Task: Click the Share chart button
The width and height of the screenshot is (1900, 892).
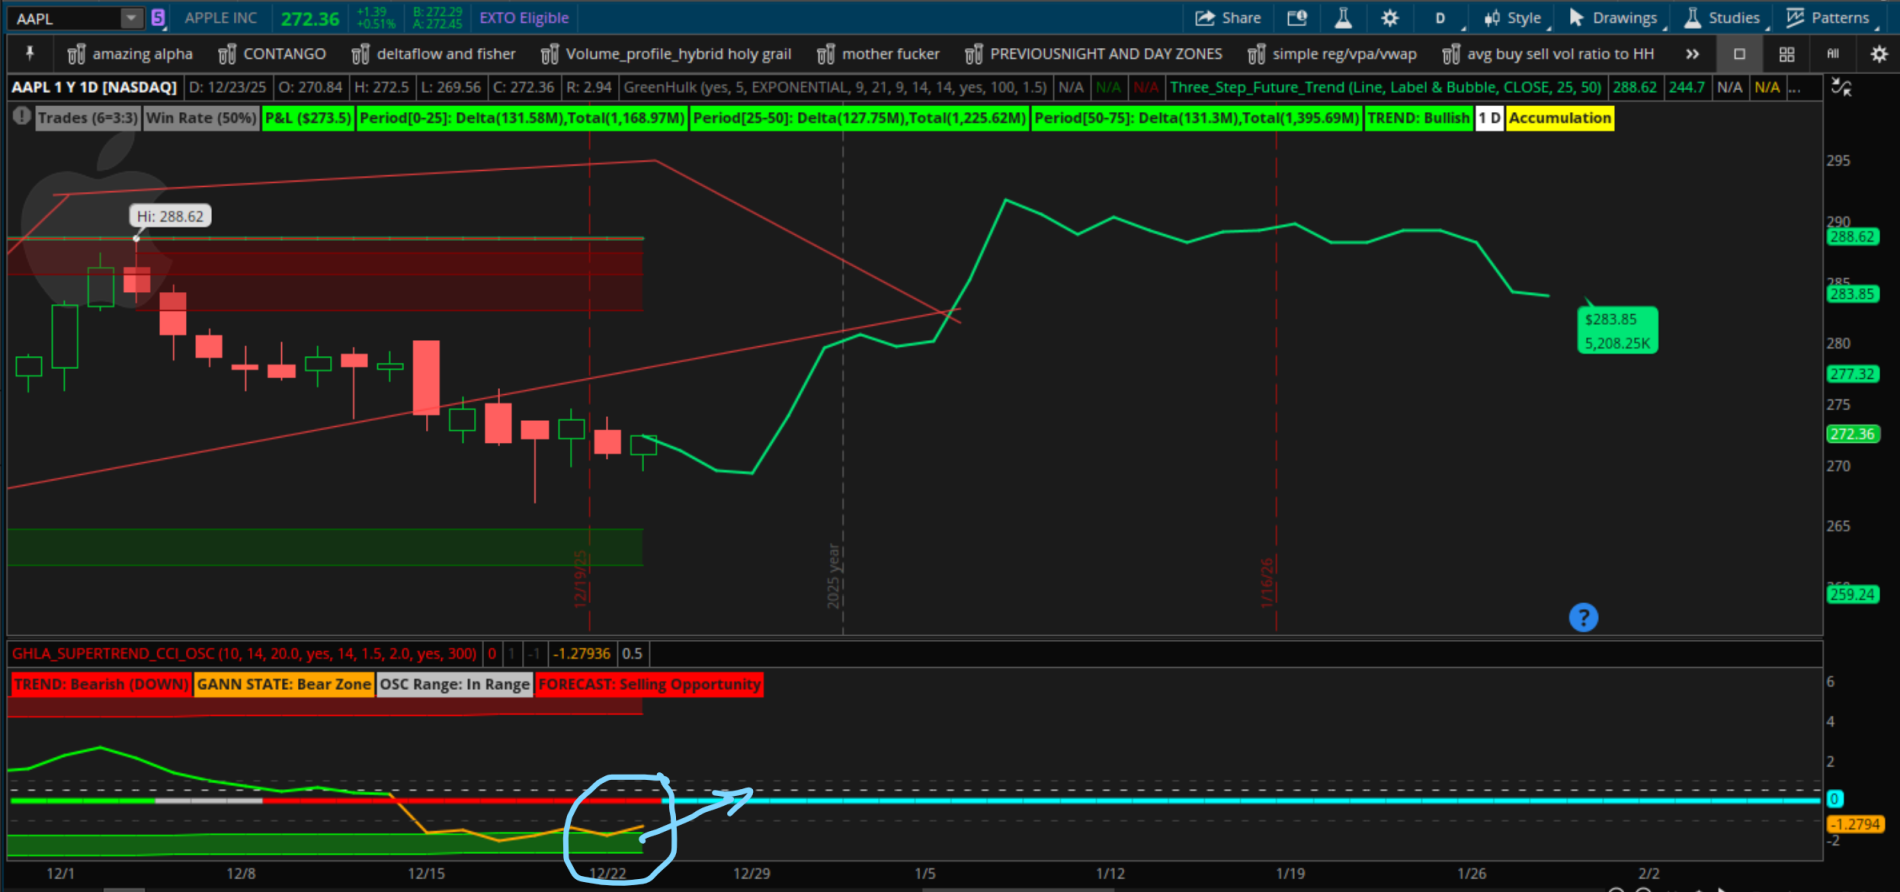Action: click(1228, 18)
